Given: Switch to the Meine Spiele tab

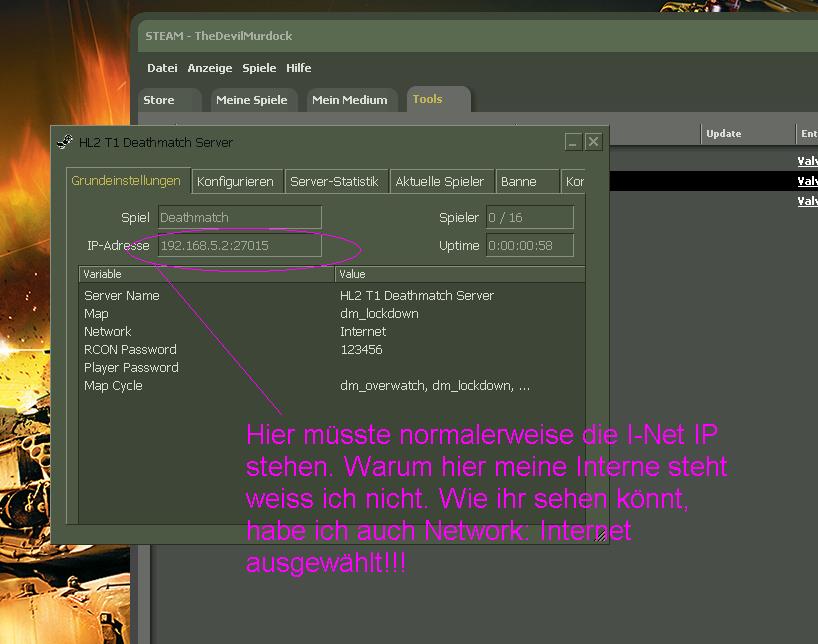Looking at the screenshot, I should [x=254, y=100].
